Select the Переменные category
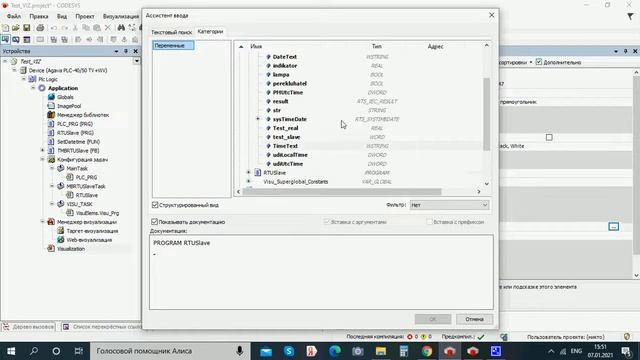Image resolution: width=640 pixels, height=360 pixels. pos(173,45)
